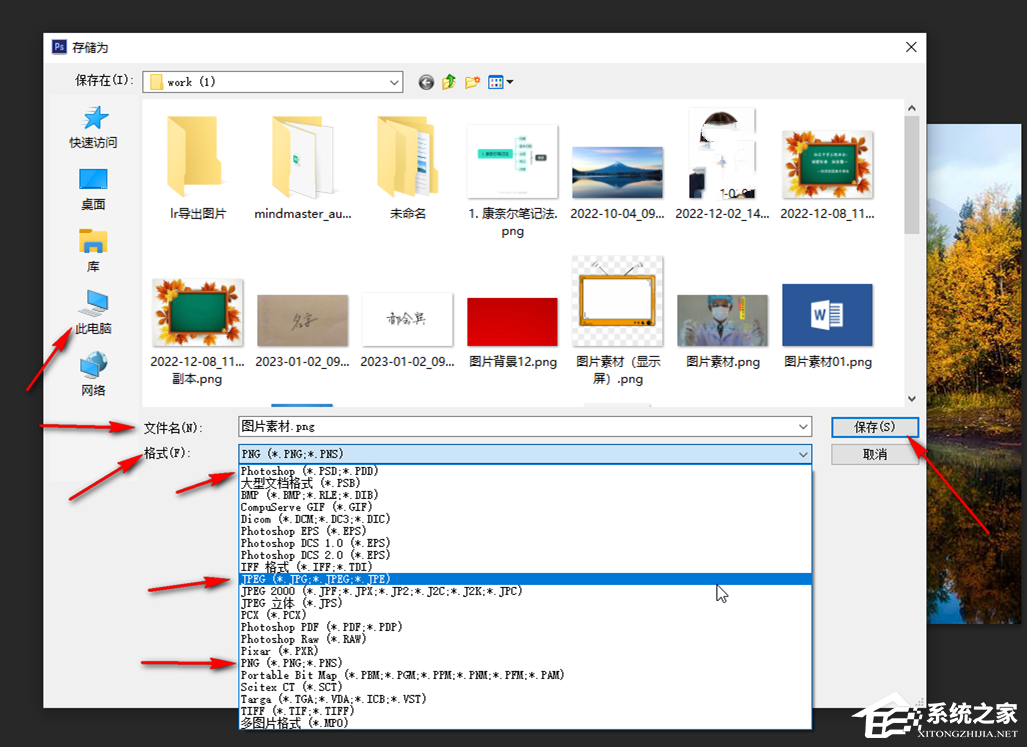The width and height of the screenshot is (1027, 747).
Task: Choose Photoshop EPS (*.EPS) format
Action: [x=525, y=531]
